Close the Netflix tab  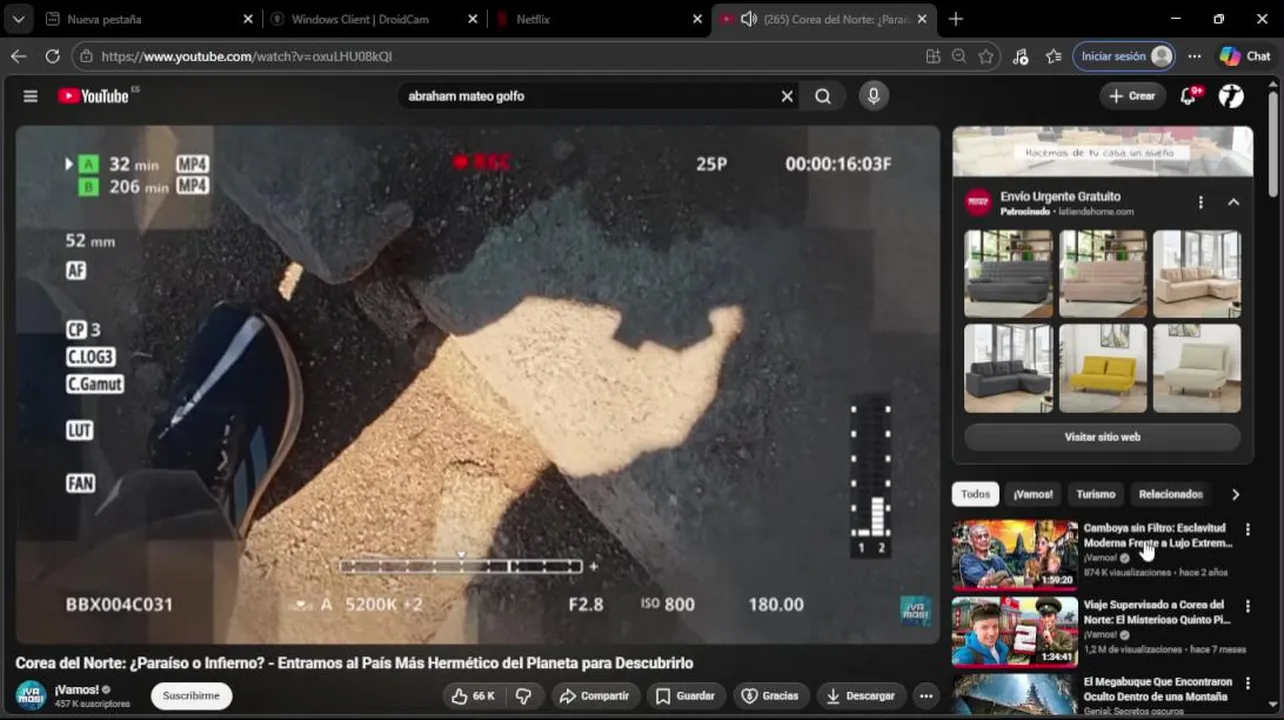pos(698,19)
